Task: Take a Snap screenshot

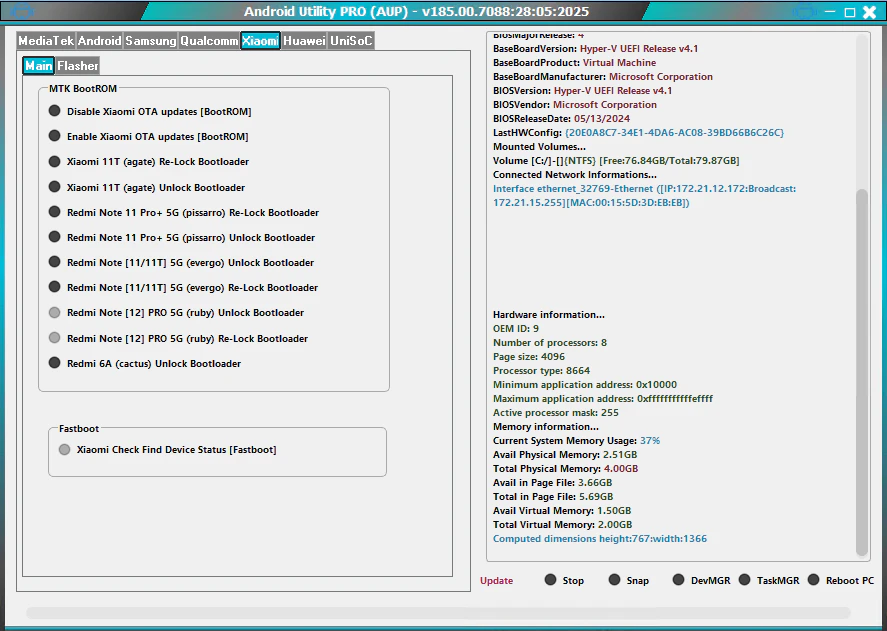Action: click(x=628, y=580)
